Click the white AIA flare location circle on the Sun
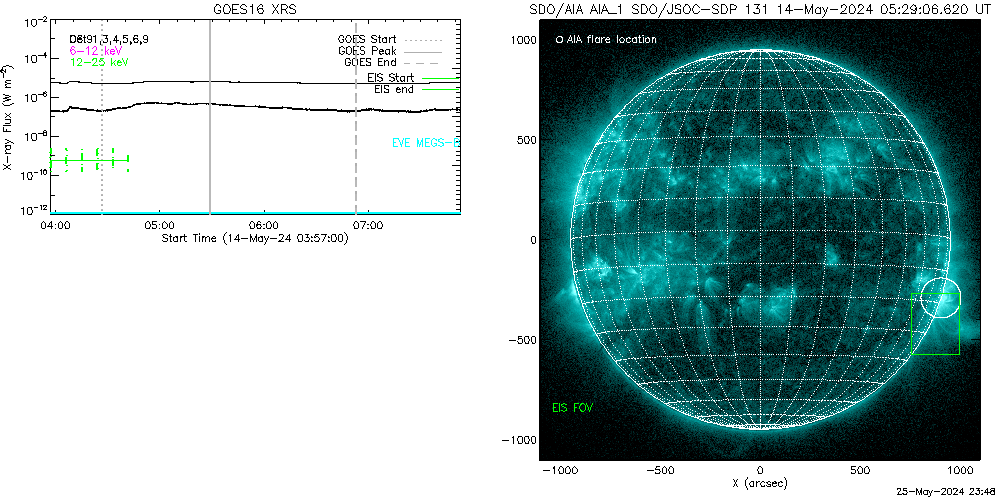The height and width of the screenshot is (500, 1000). [x=940, y=298]
